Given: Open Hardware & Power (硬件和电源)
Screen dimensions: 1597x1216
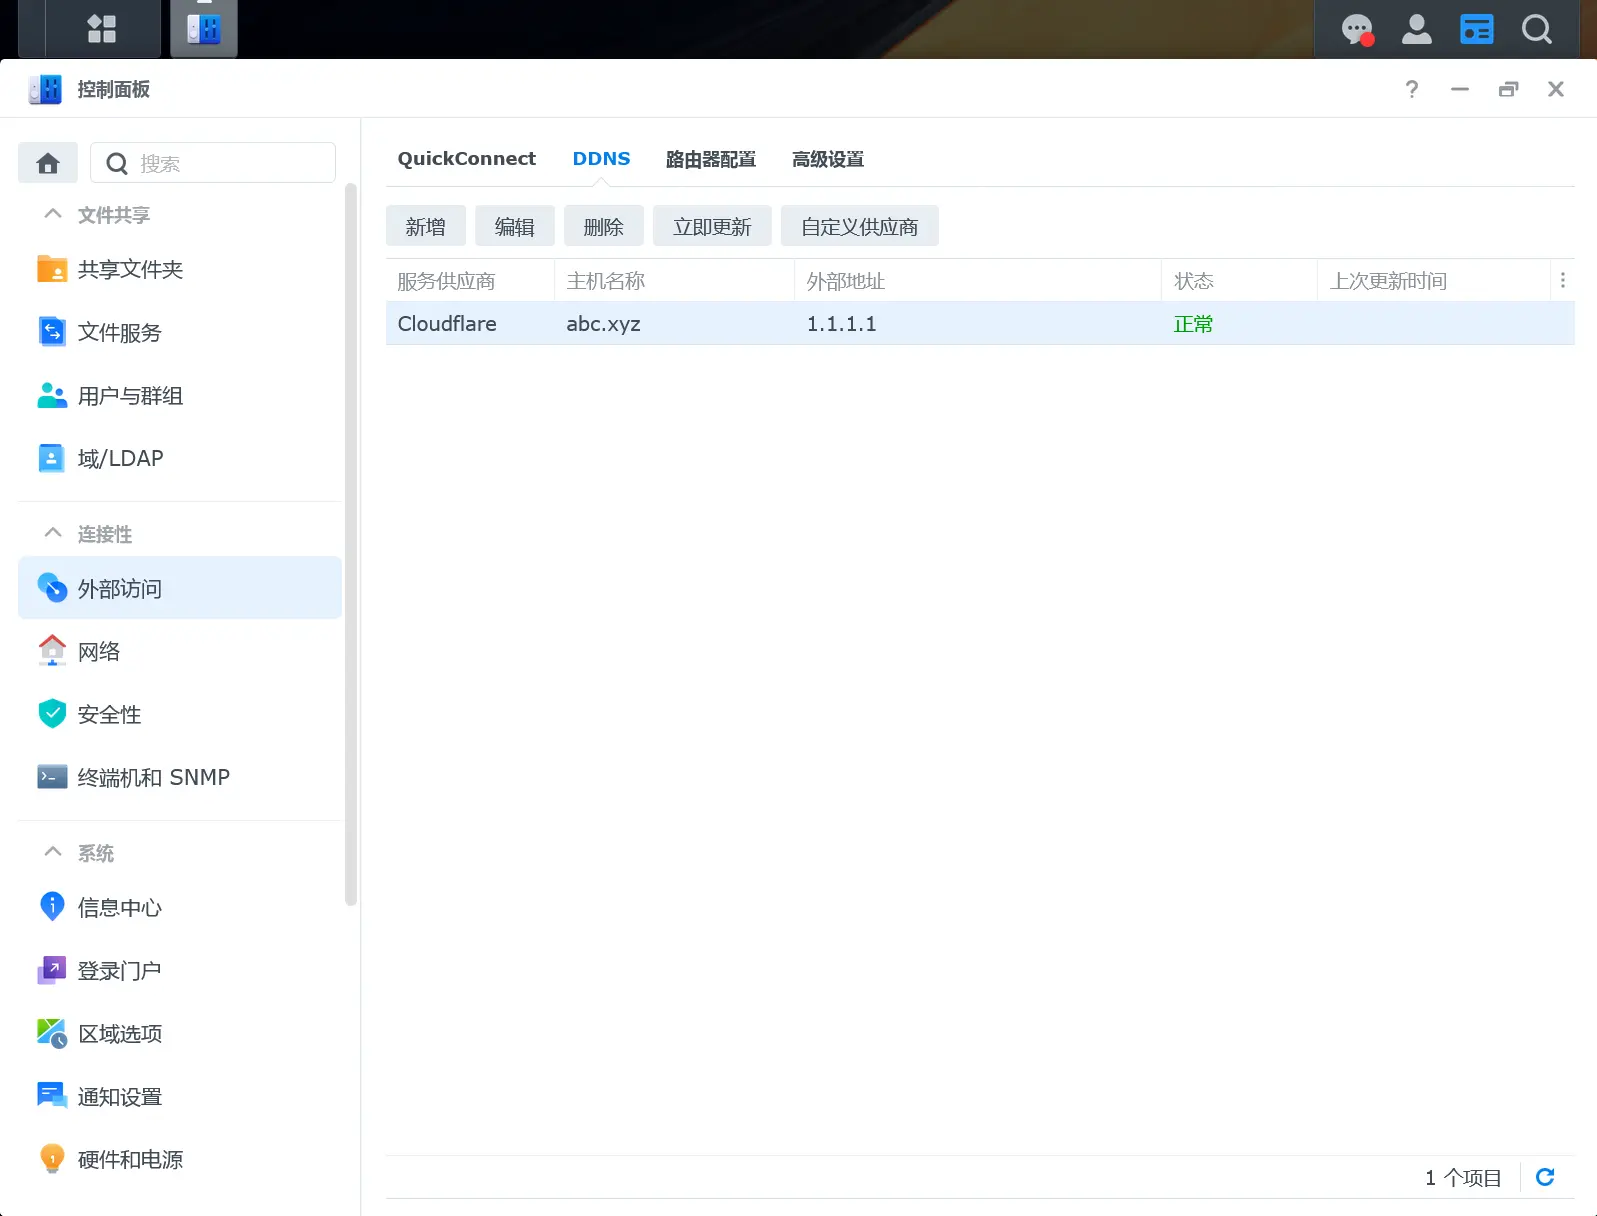Looking at the screenshot, I should pyautogui.click(x=180, y=1159).
